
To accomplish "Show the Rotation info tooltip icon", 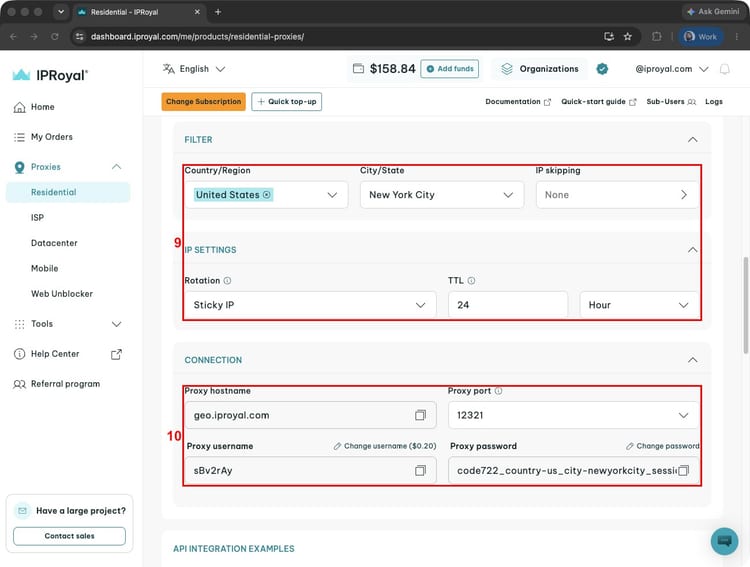I will point(227,281).
